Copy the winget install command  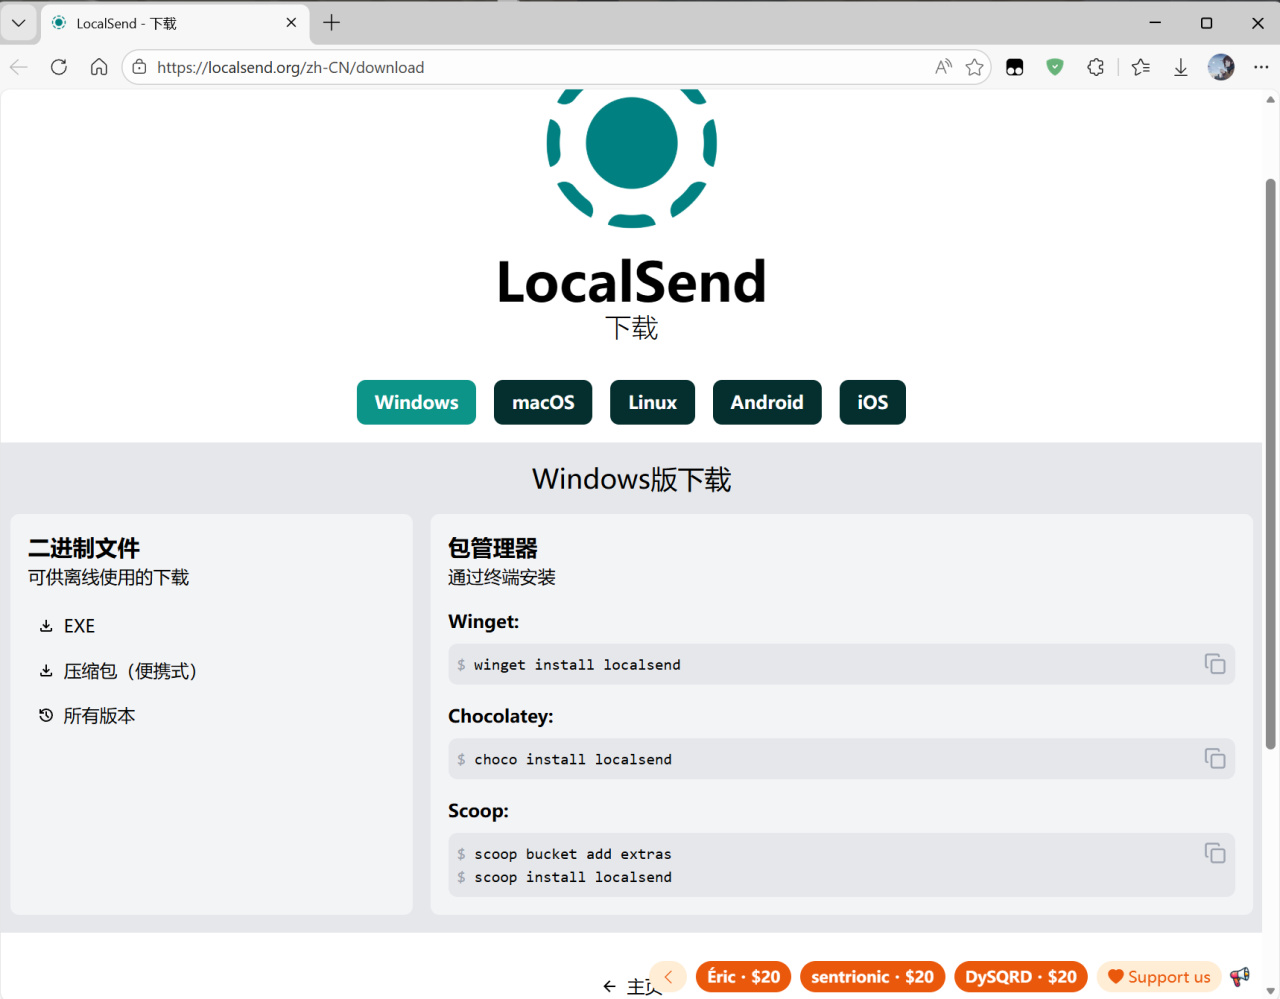tap(1215, 664)
